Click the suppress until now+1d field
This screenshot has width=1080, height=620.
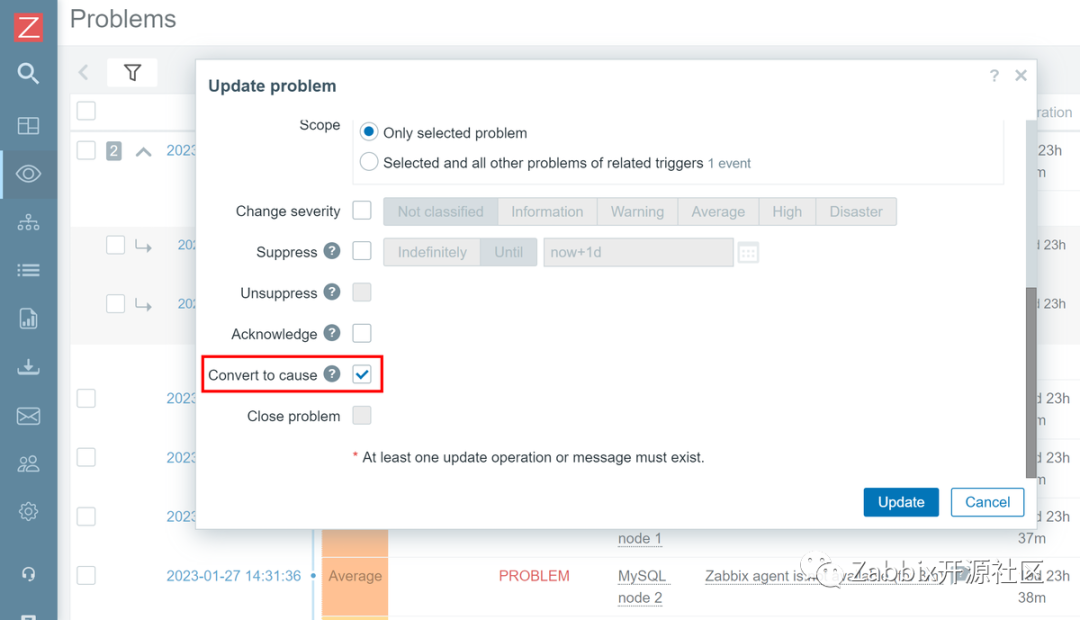[637, 252]
